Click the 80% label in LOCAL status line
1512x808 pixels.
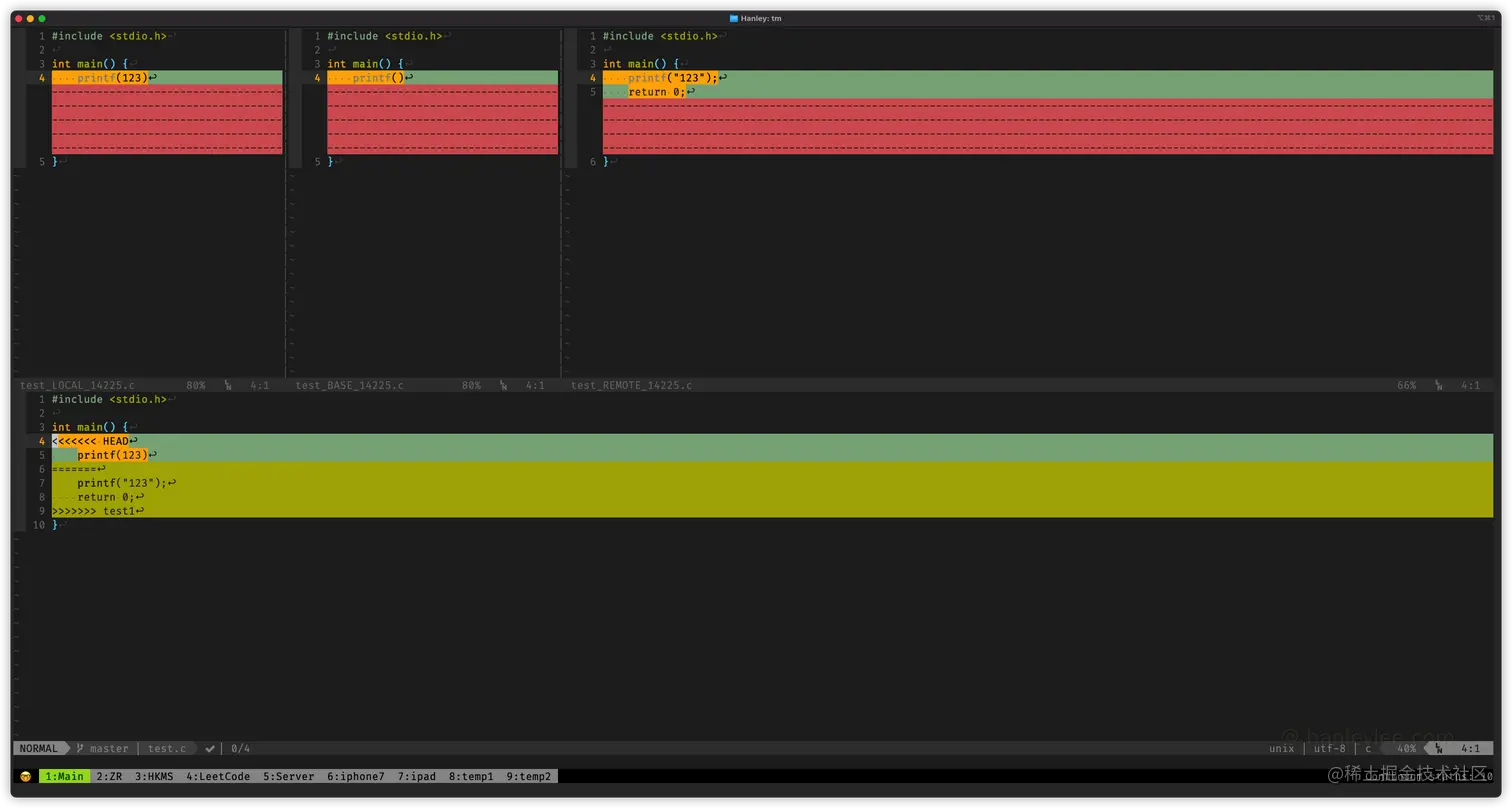click(x=195, y=385)
